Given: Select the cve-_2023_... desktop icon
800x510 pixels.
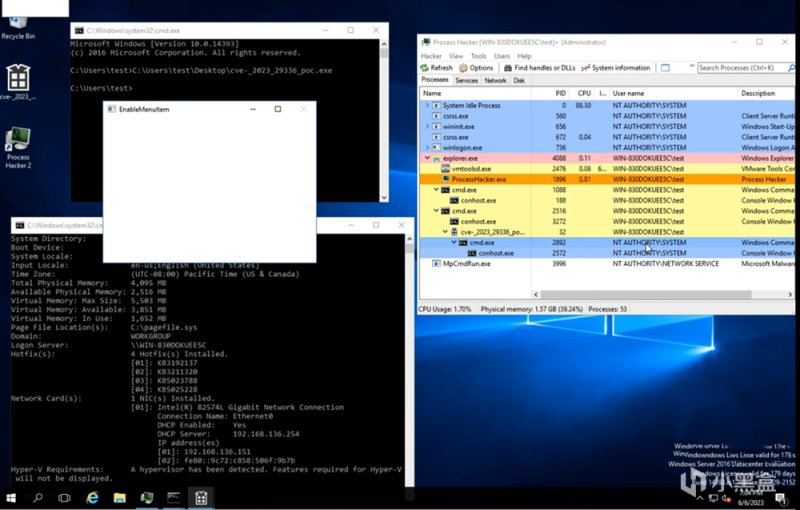Looking at the screenshot, I should click(x=18, y=82).
